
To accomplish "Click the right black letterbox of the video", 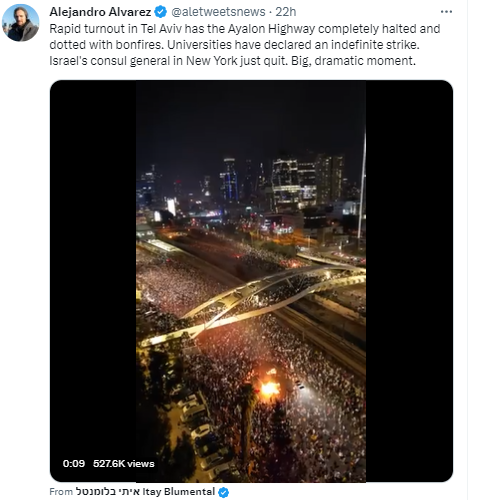I will (x=409, y=281).
